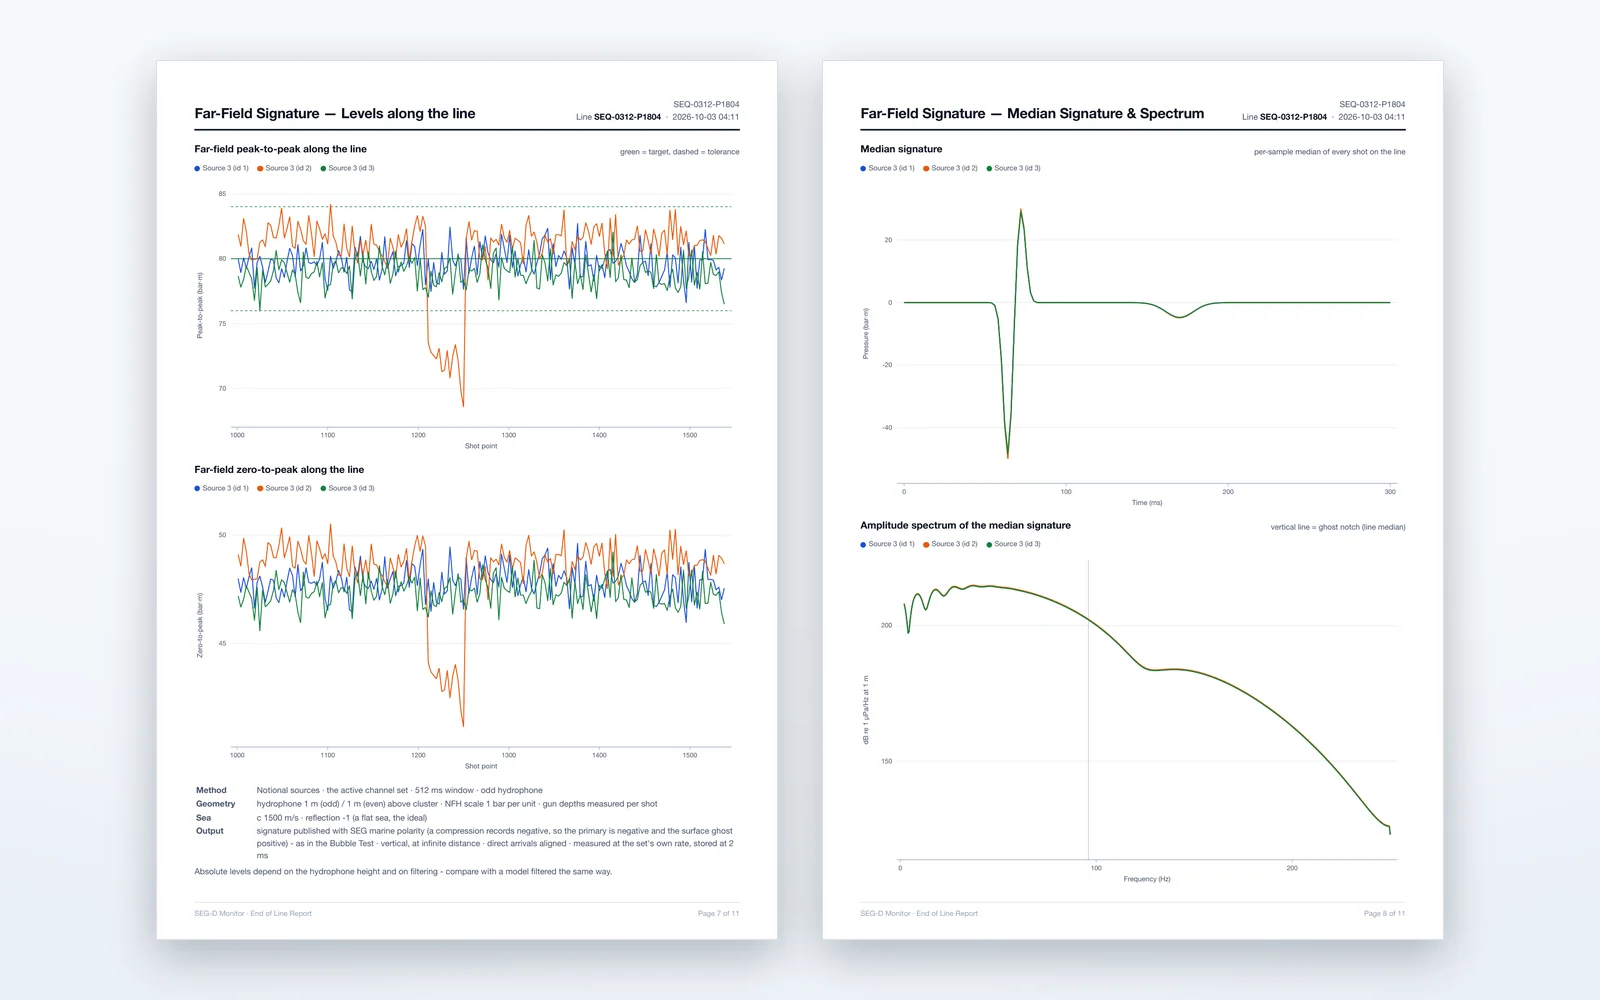Click the blue dot for Source 3 (id 1) in the peak-to-peak chart legend

197,168
